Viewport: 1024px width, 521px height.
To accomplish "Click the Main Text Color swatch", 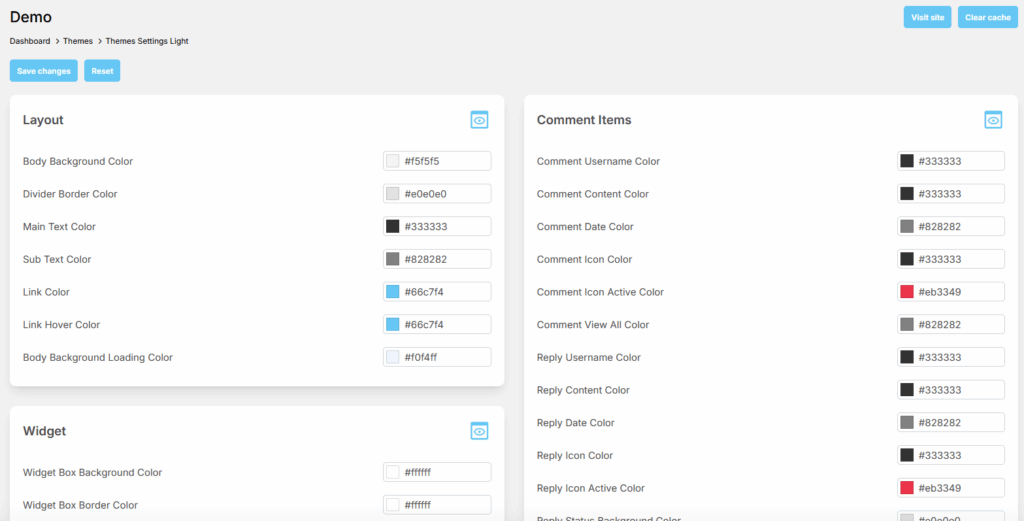I will [x=393, y=227].
